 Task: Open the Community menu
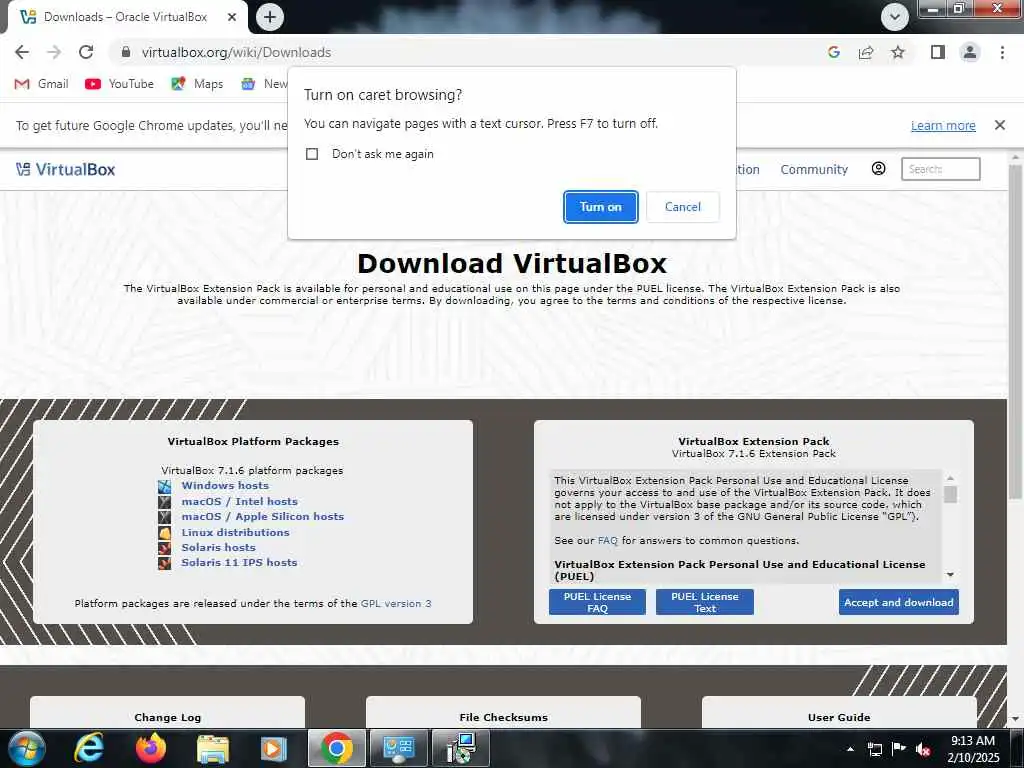814,170
